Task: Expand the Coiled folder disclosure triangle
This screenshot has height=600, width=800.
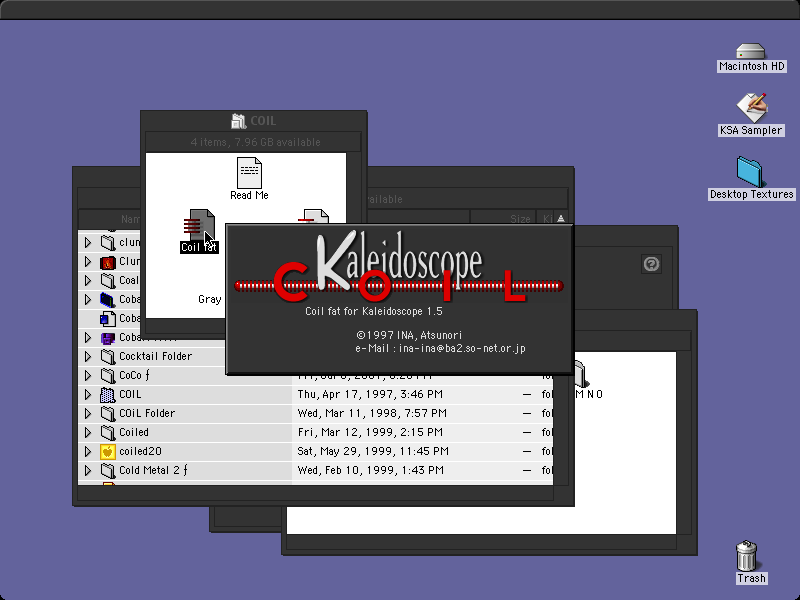Action: [88, 432]
